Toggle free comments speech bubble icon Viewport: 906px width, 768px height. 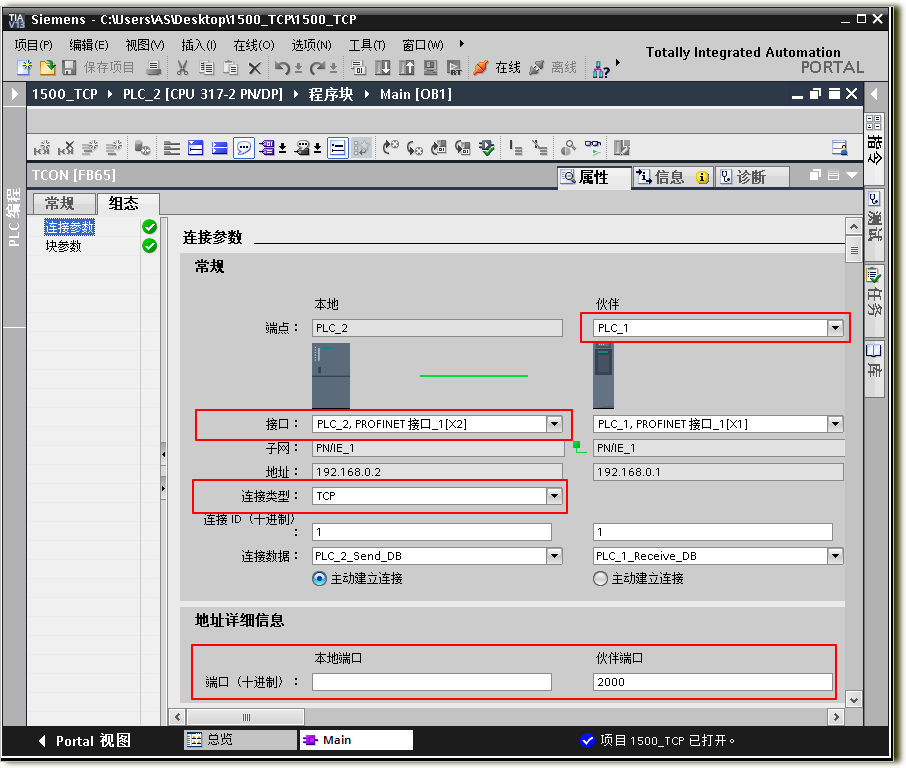244,148
